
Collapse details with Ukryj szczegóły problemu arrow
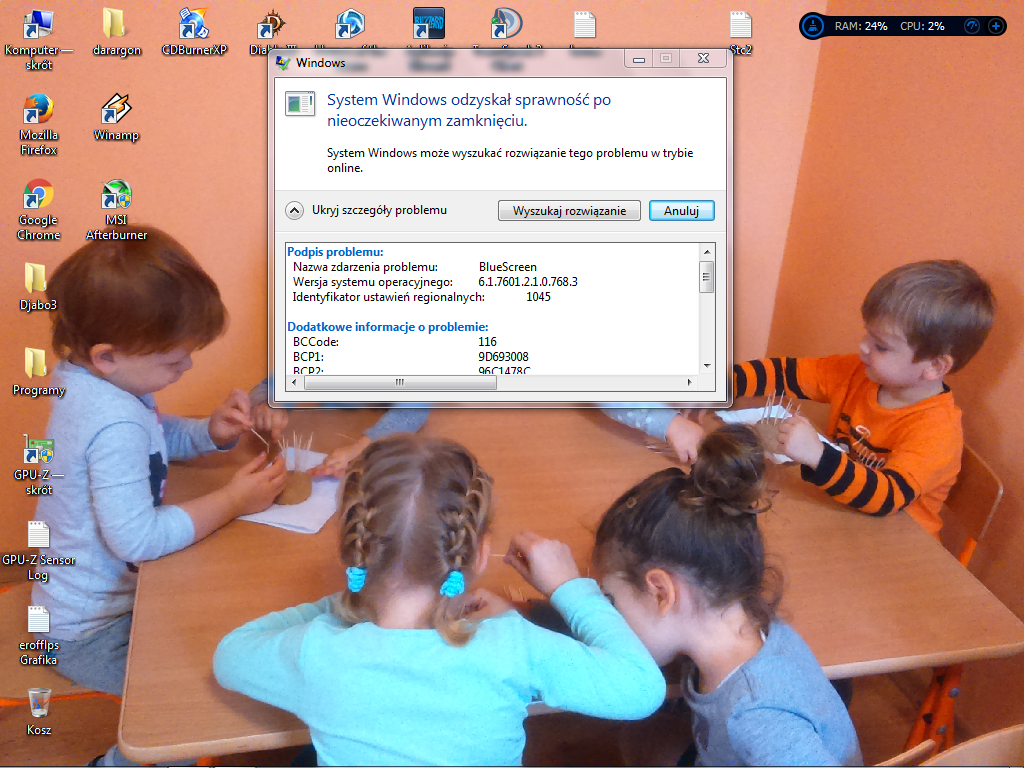[295, 210]
